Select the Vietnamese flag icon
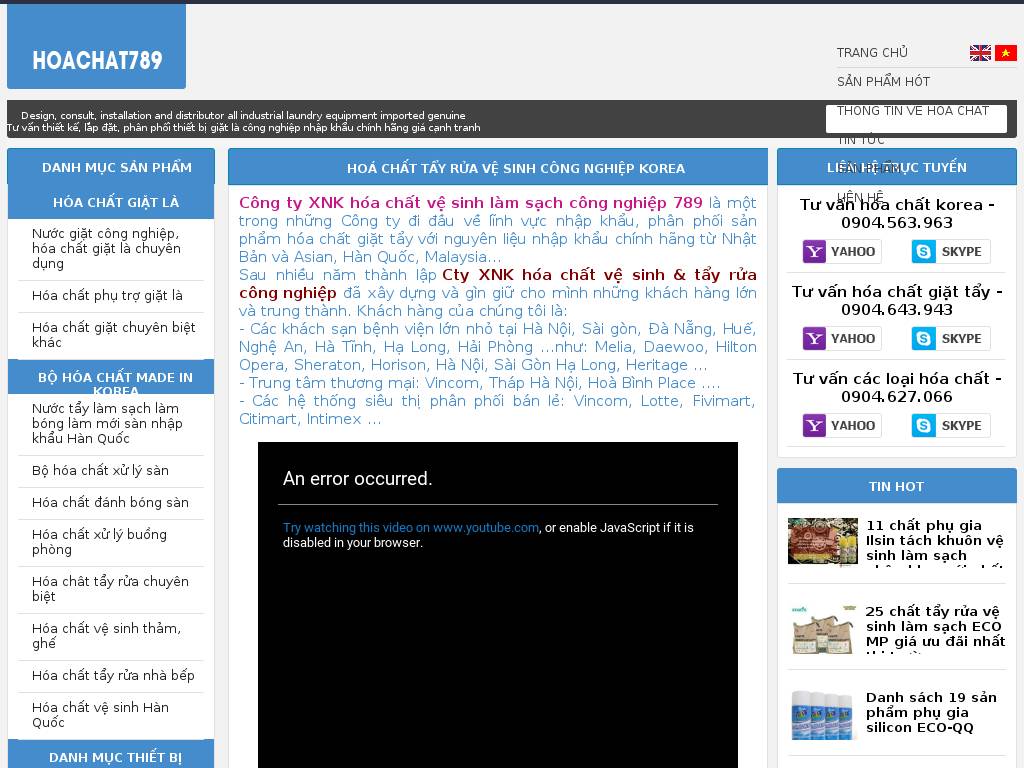1024x768 pixels. 1005,53
